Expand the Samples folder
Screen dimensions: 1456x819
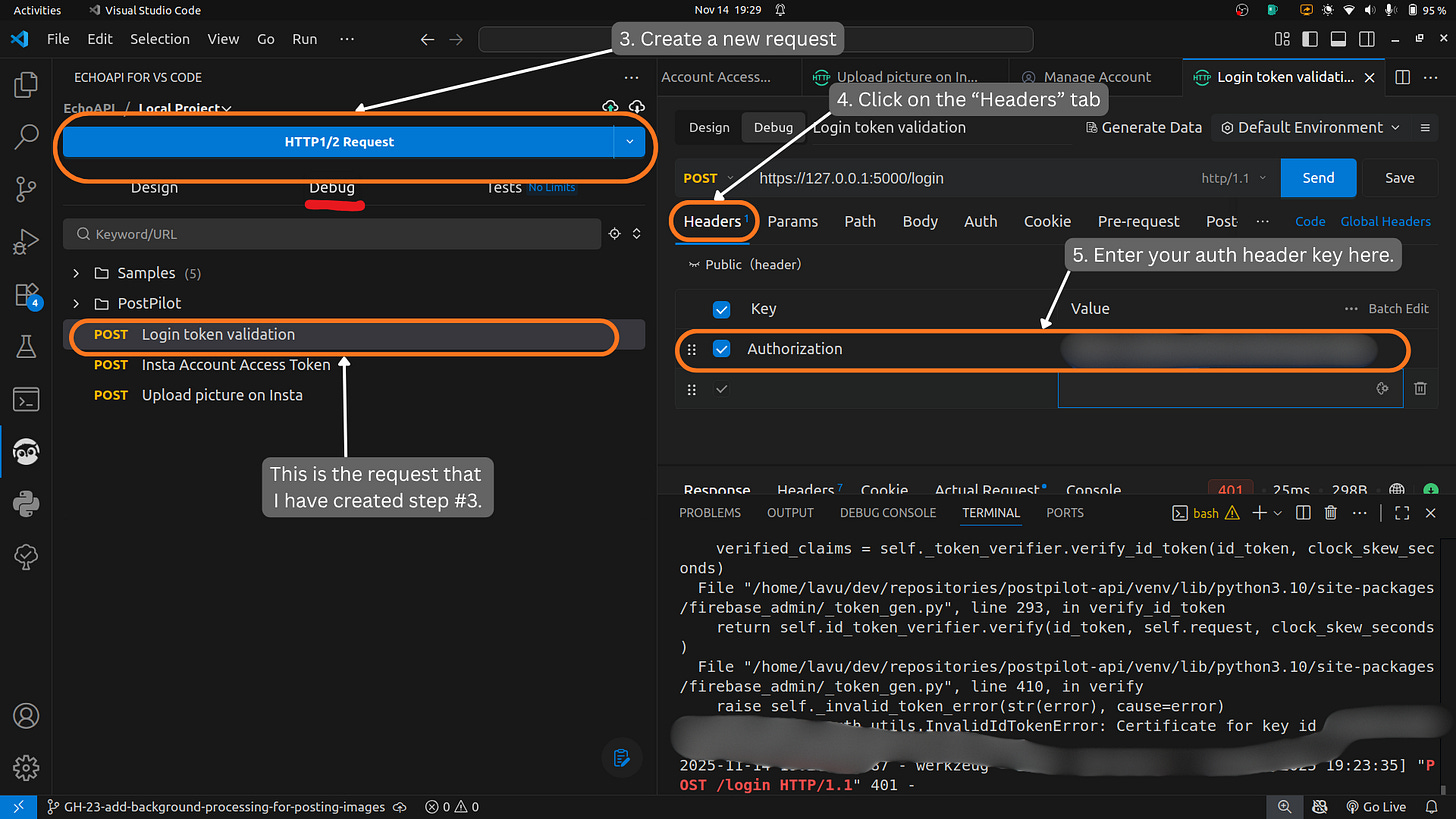[76, 273]
